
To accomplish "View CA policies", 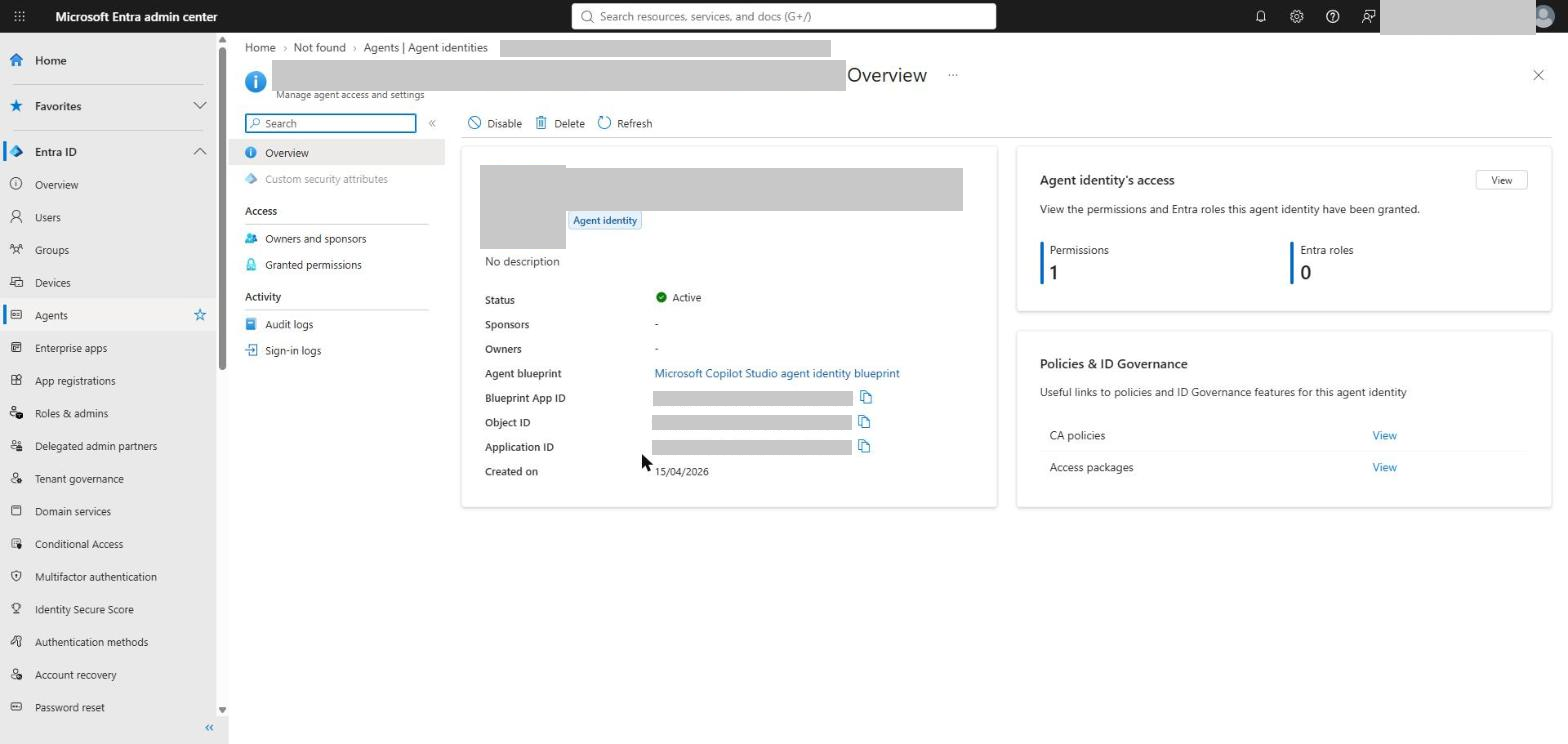I will click(x=1384, y=435).
